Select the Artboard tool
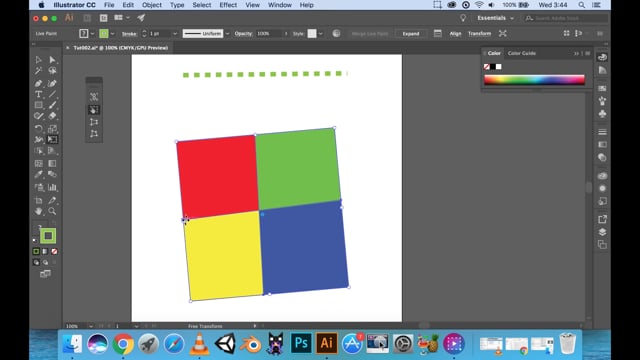This screenshot has height=360, width=640. [38, 200]
